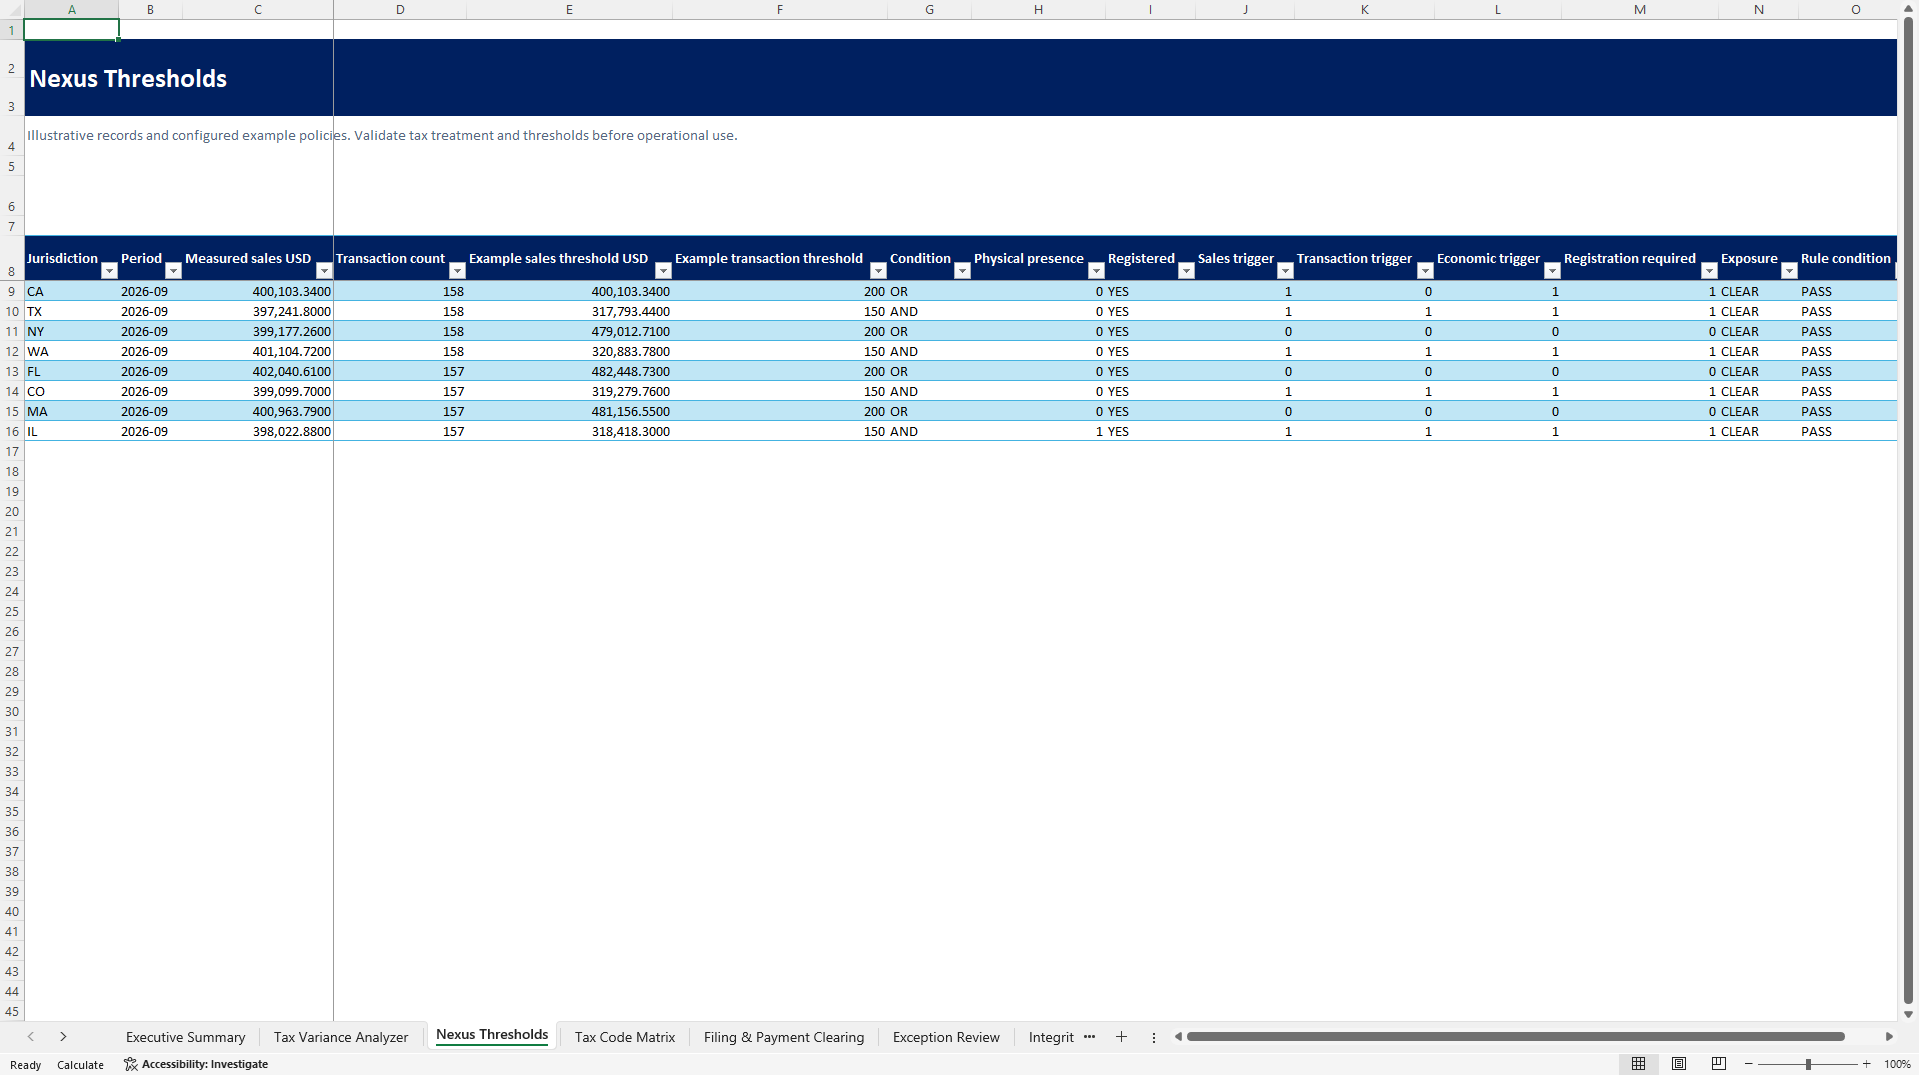Click Accessibility: Investigate in status bar
1919x1075 pixels.
tap(196, 1064)
